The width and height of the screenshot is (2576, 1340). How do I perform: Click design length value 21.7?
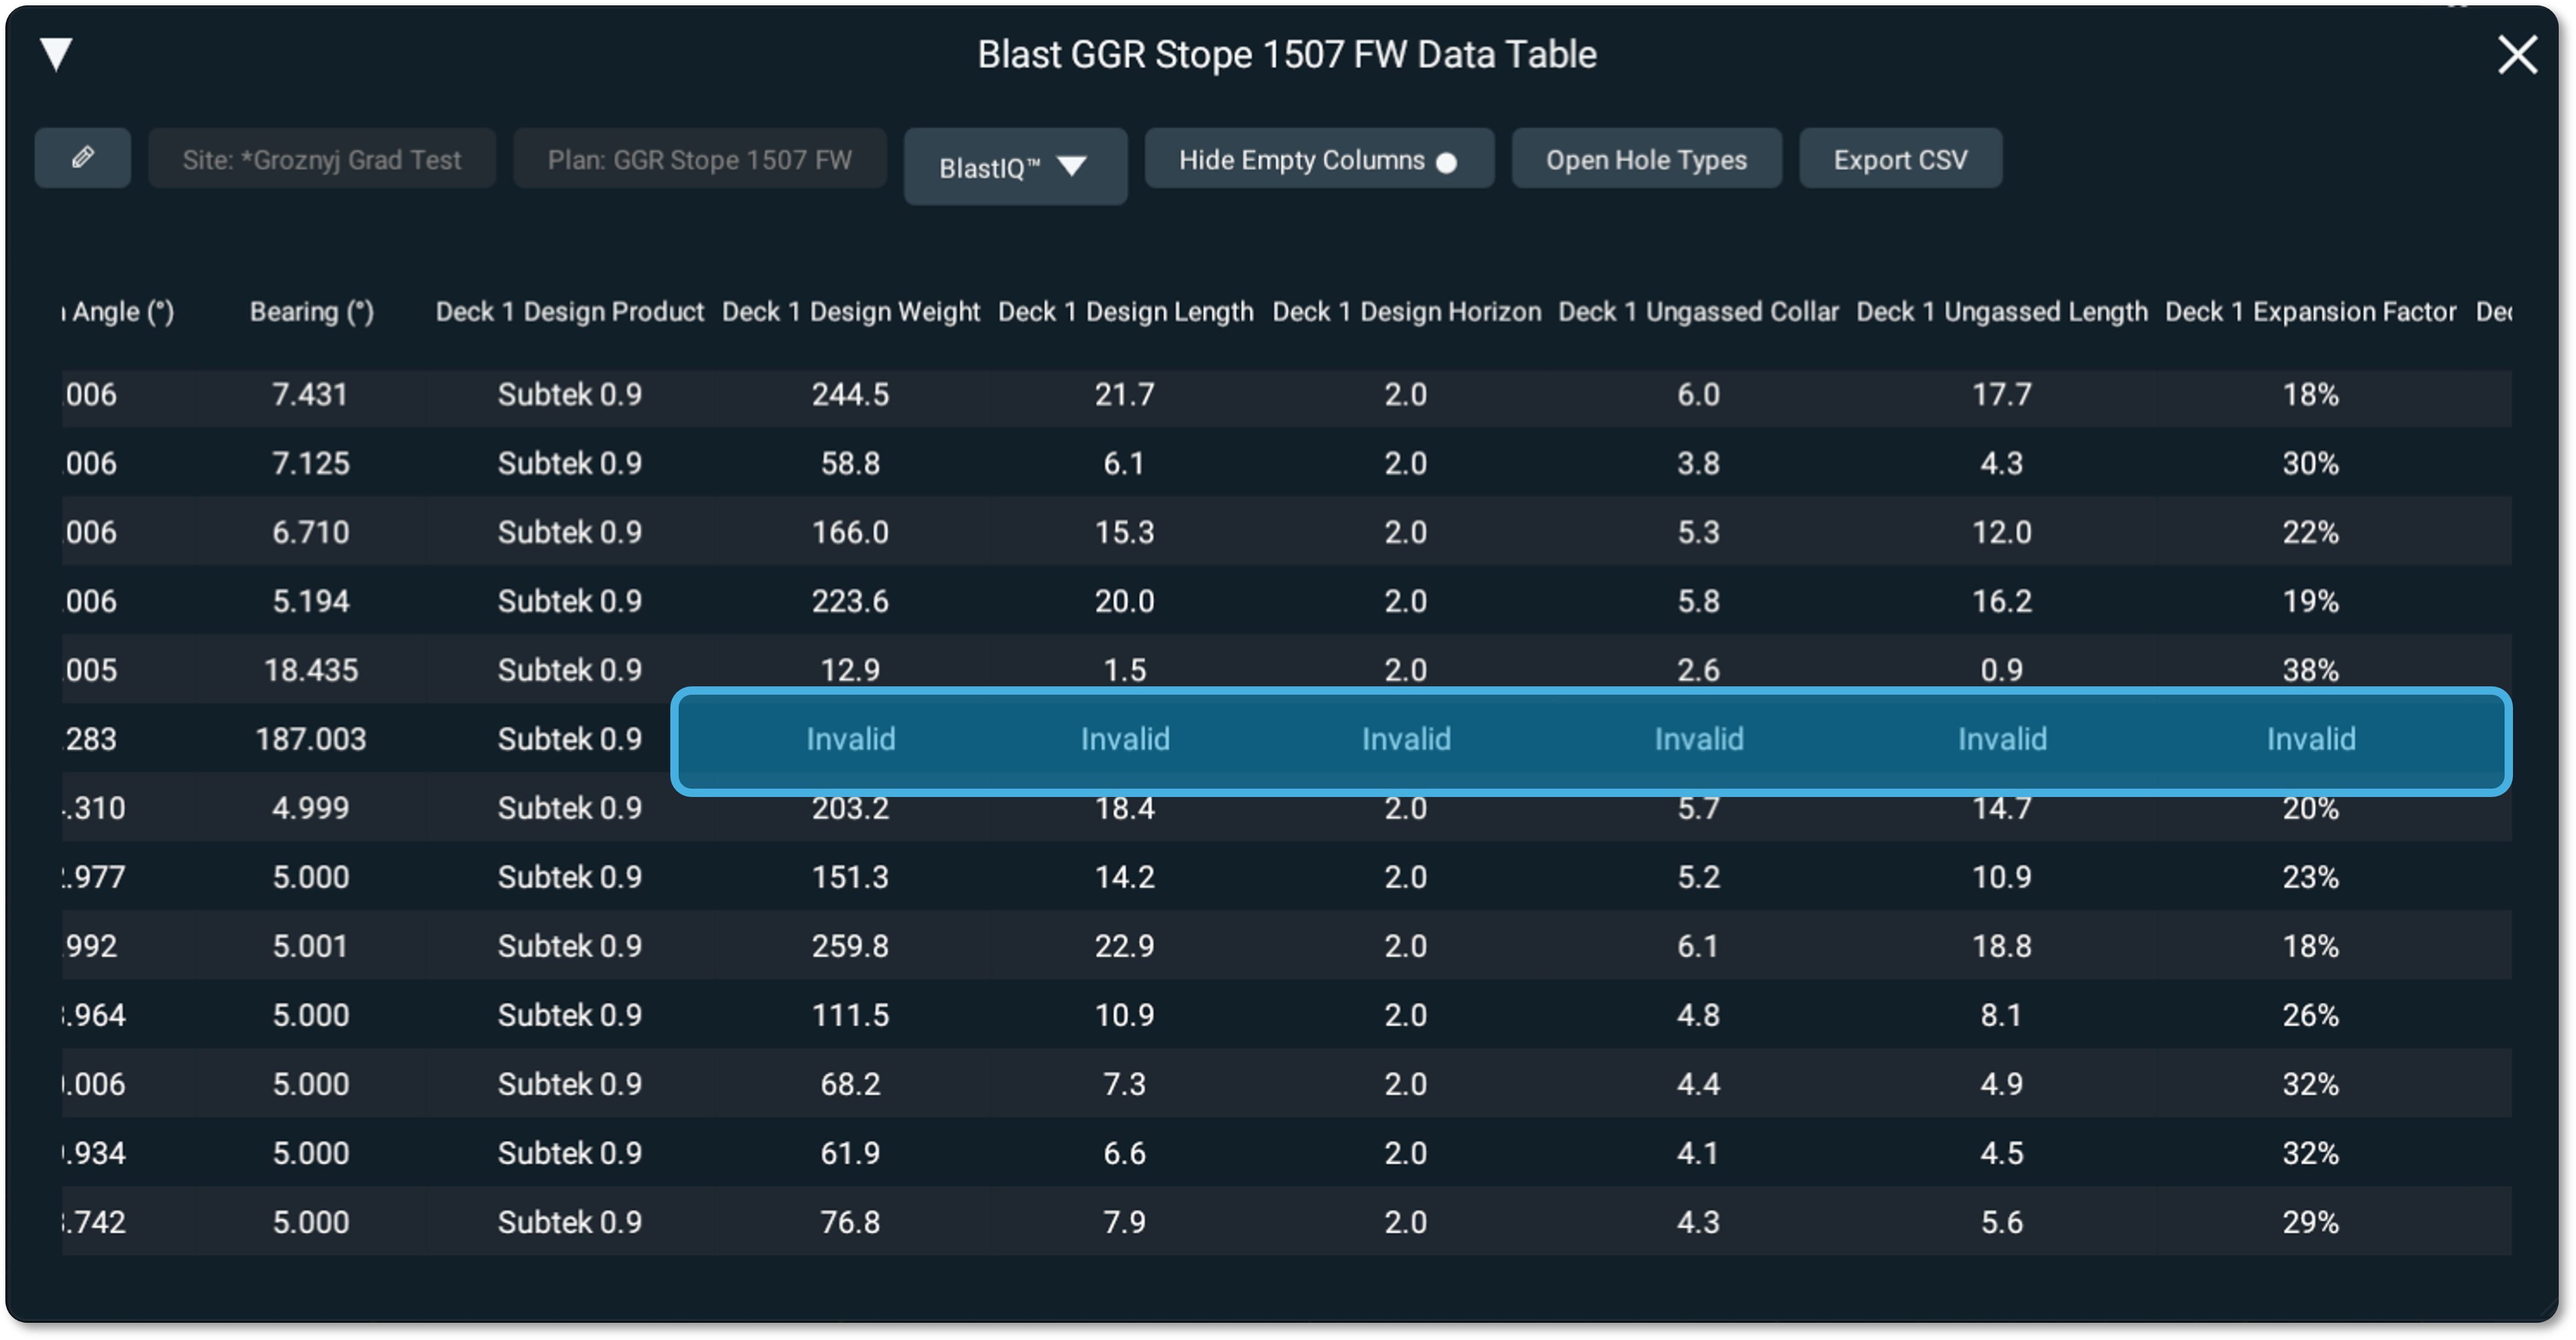pyautogui.click(x=1125, y=394)
